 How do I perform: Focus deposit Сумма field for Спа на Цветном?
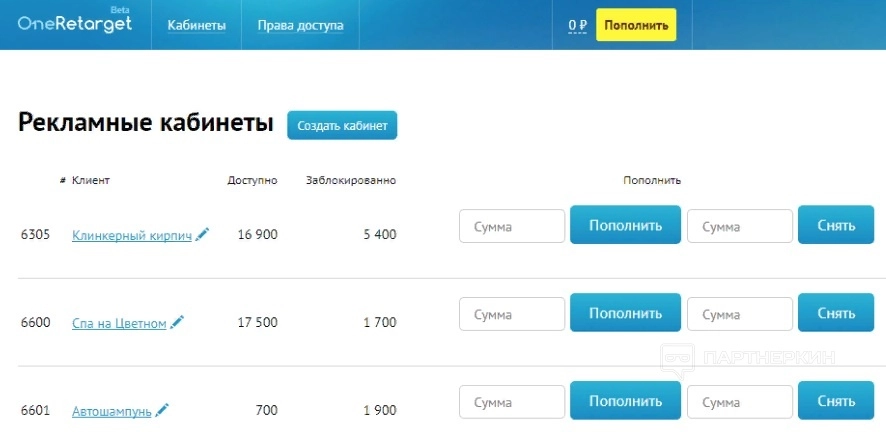coord(512,314)
